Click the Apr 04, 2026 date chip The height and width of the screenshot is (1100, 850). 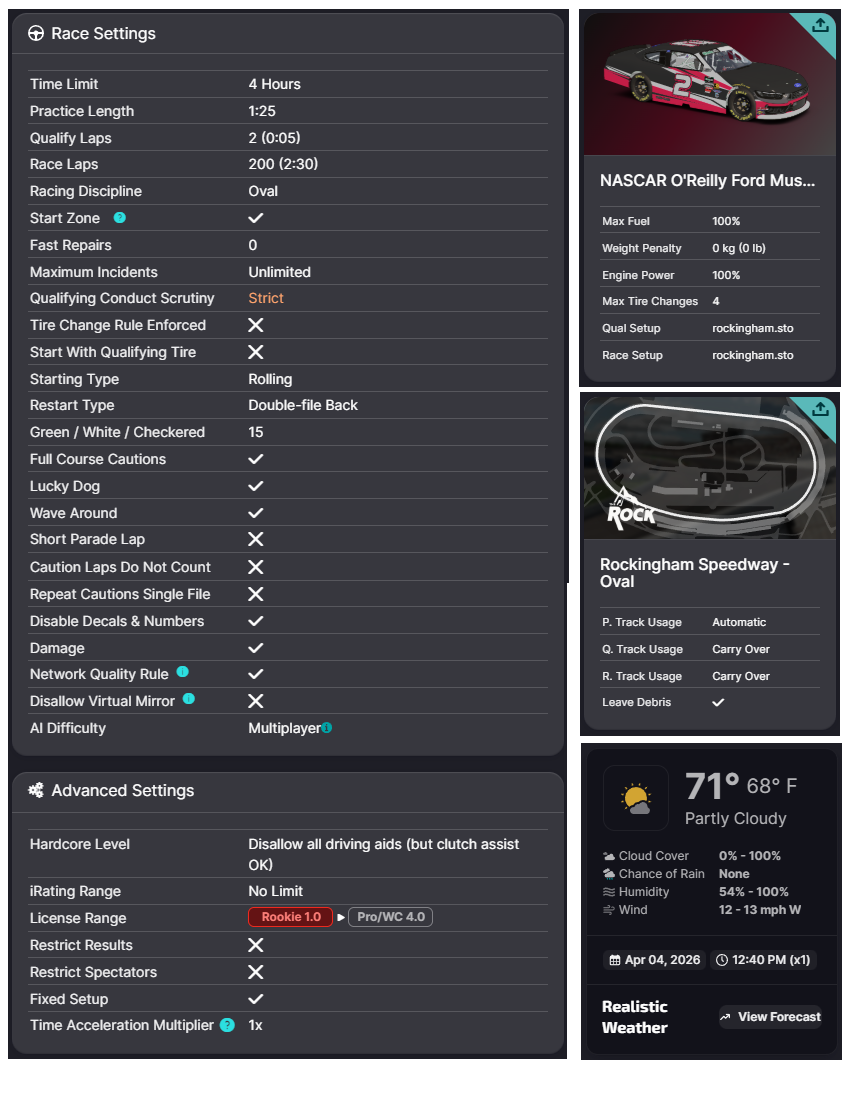(x=655, y=960)
